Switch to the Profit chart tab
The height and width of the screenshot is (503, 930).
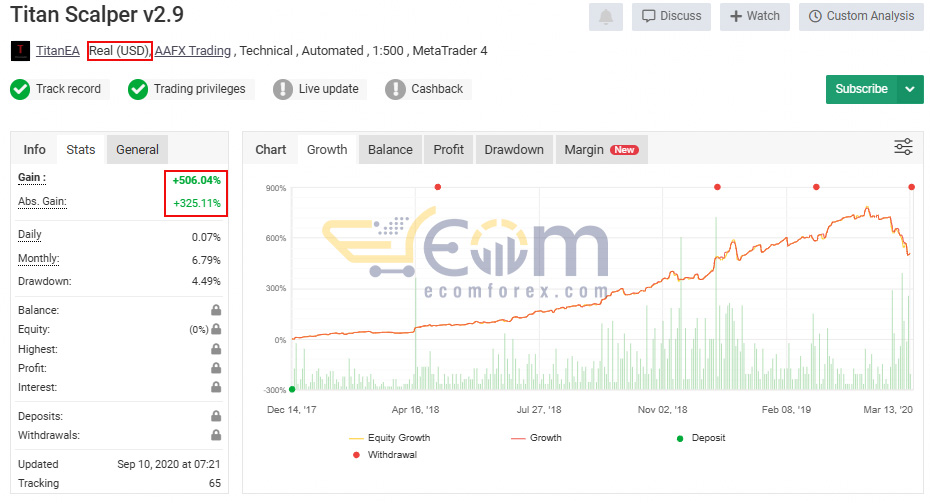tap(448, 149)
